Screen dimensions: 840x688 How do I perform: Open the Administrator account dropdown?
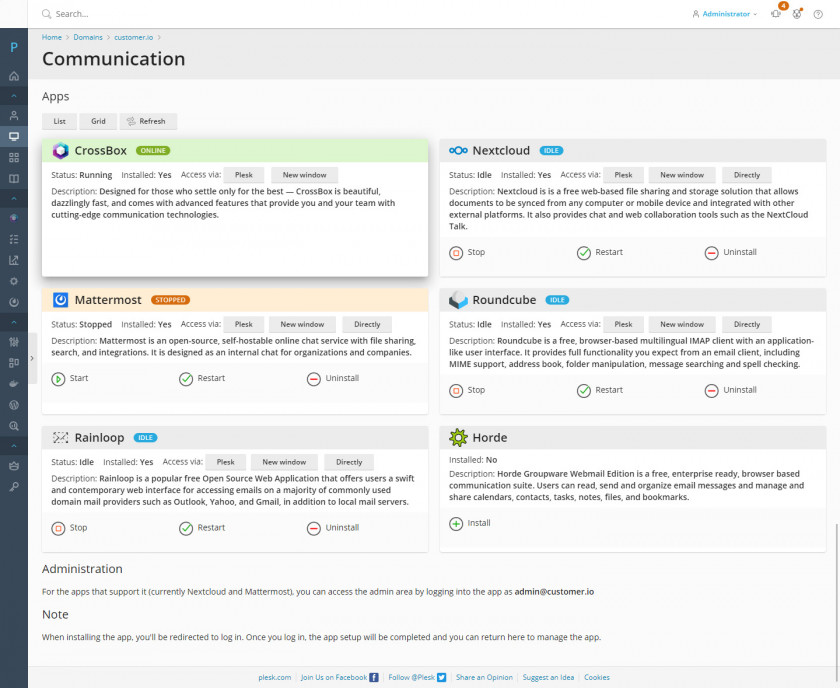point(725,14)
